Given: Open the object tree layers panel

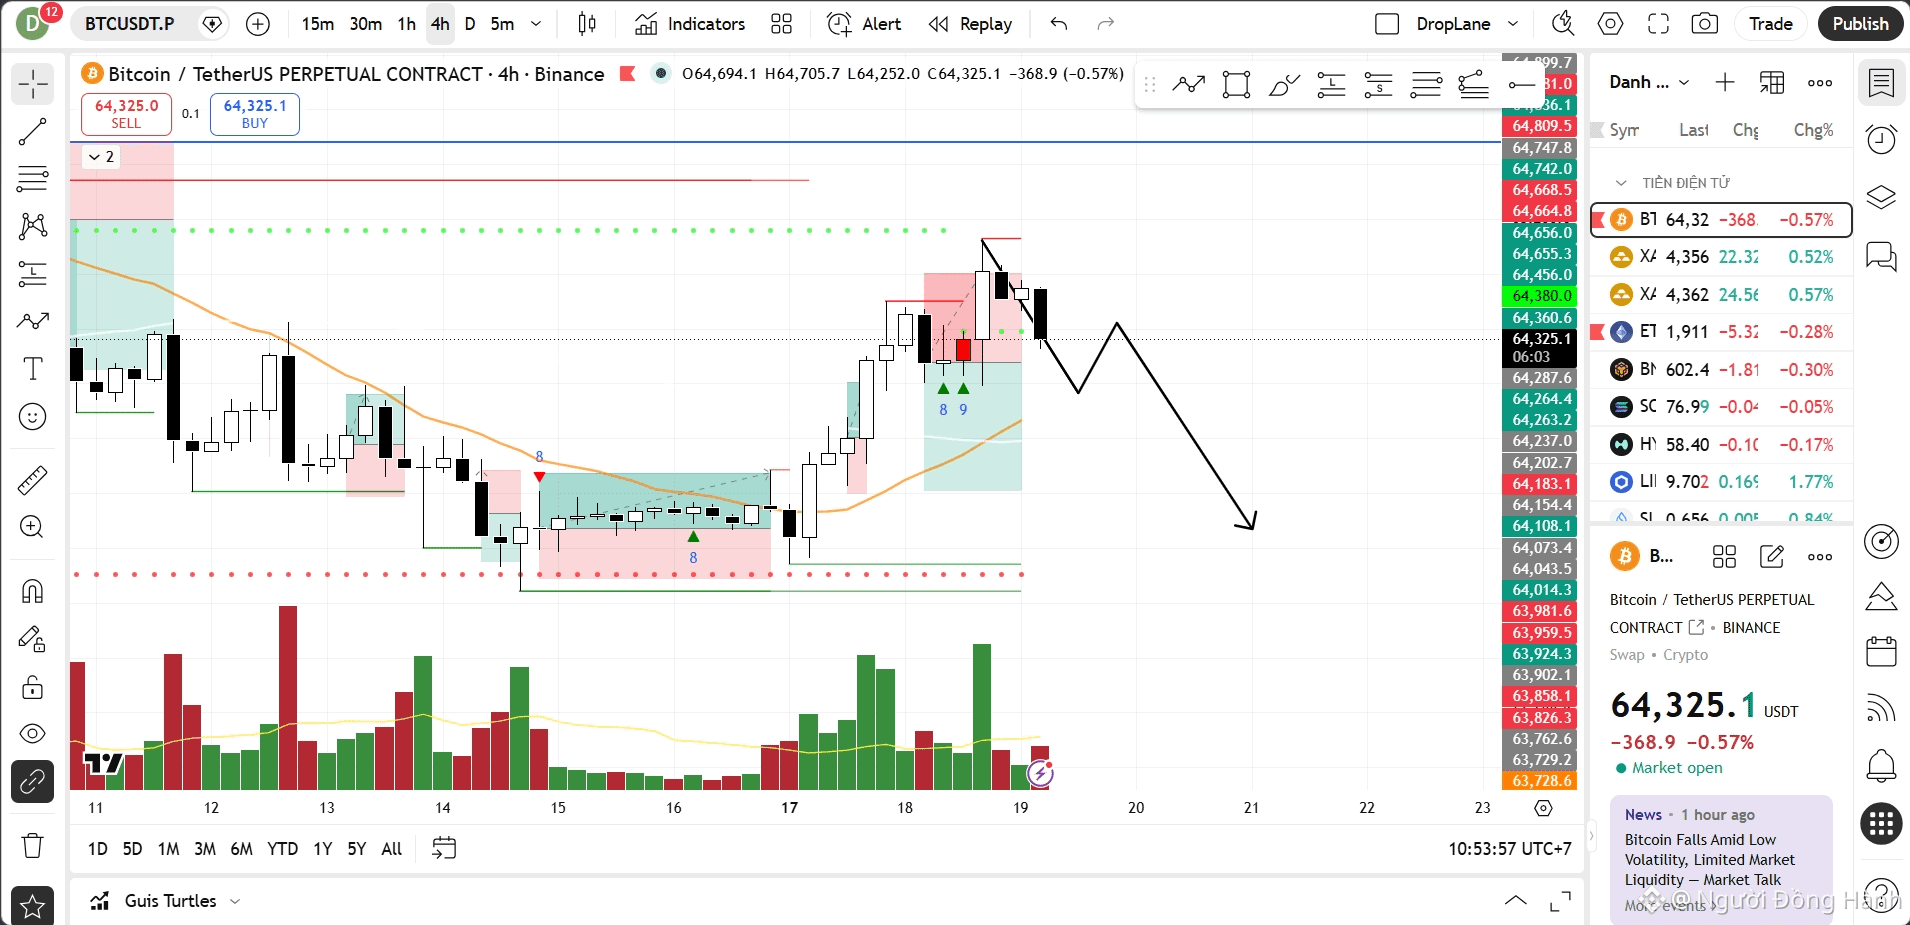Looking at the screenshot, I should coord(1881,197).
